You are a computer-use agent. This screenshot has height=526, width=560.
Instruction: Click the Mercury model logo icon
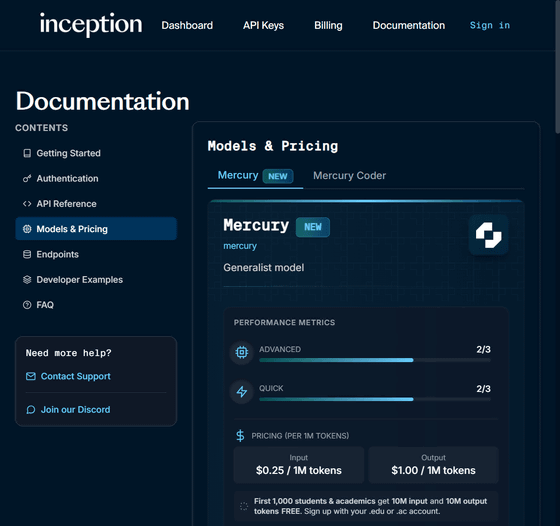[488, 235]
